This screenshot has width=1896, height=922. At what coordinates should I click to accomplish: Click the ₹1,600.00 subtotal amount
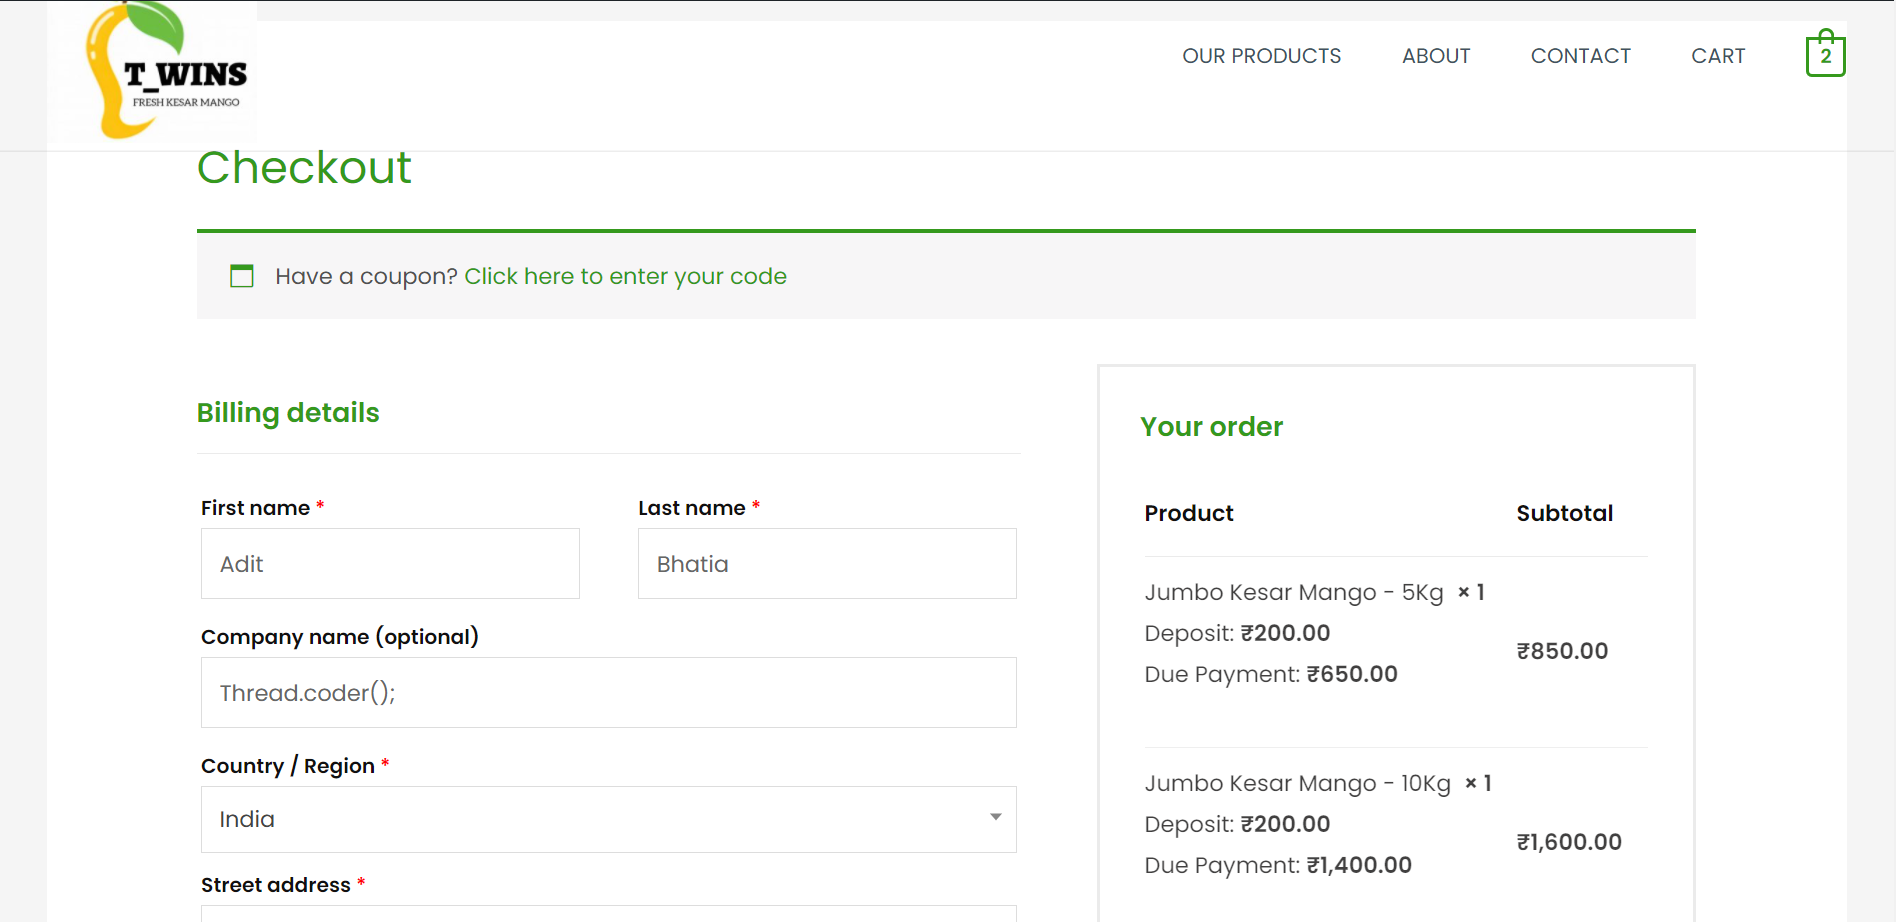[x=1569, y=842]
